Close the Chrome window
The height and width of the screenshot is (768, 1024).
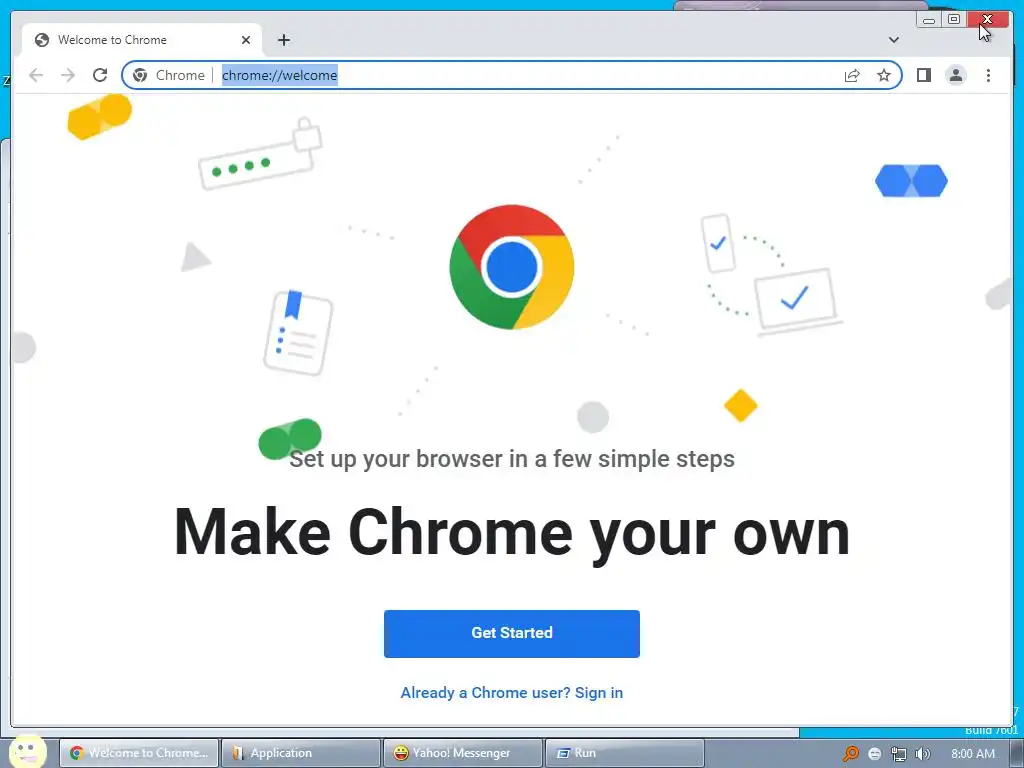(987, 20)
